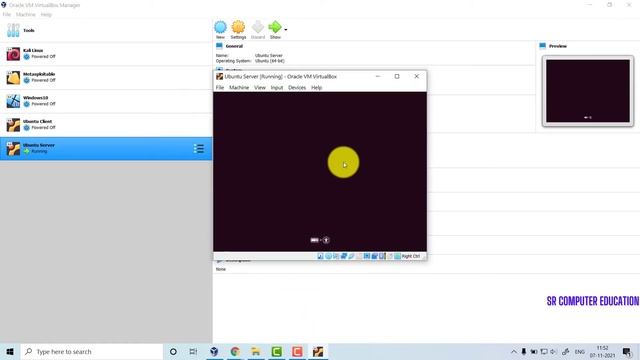Screen dimensions: 640x360
Task: Click the microphone tray icon
Action: click(x=524, y=351)
